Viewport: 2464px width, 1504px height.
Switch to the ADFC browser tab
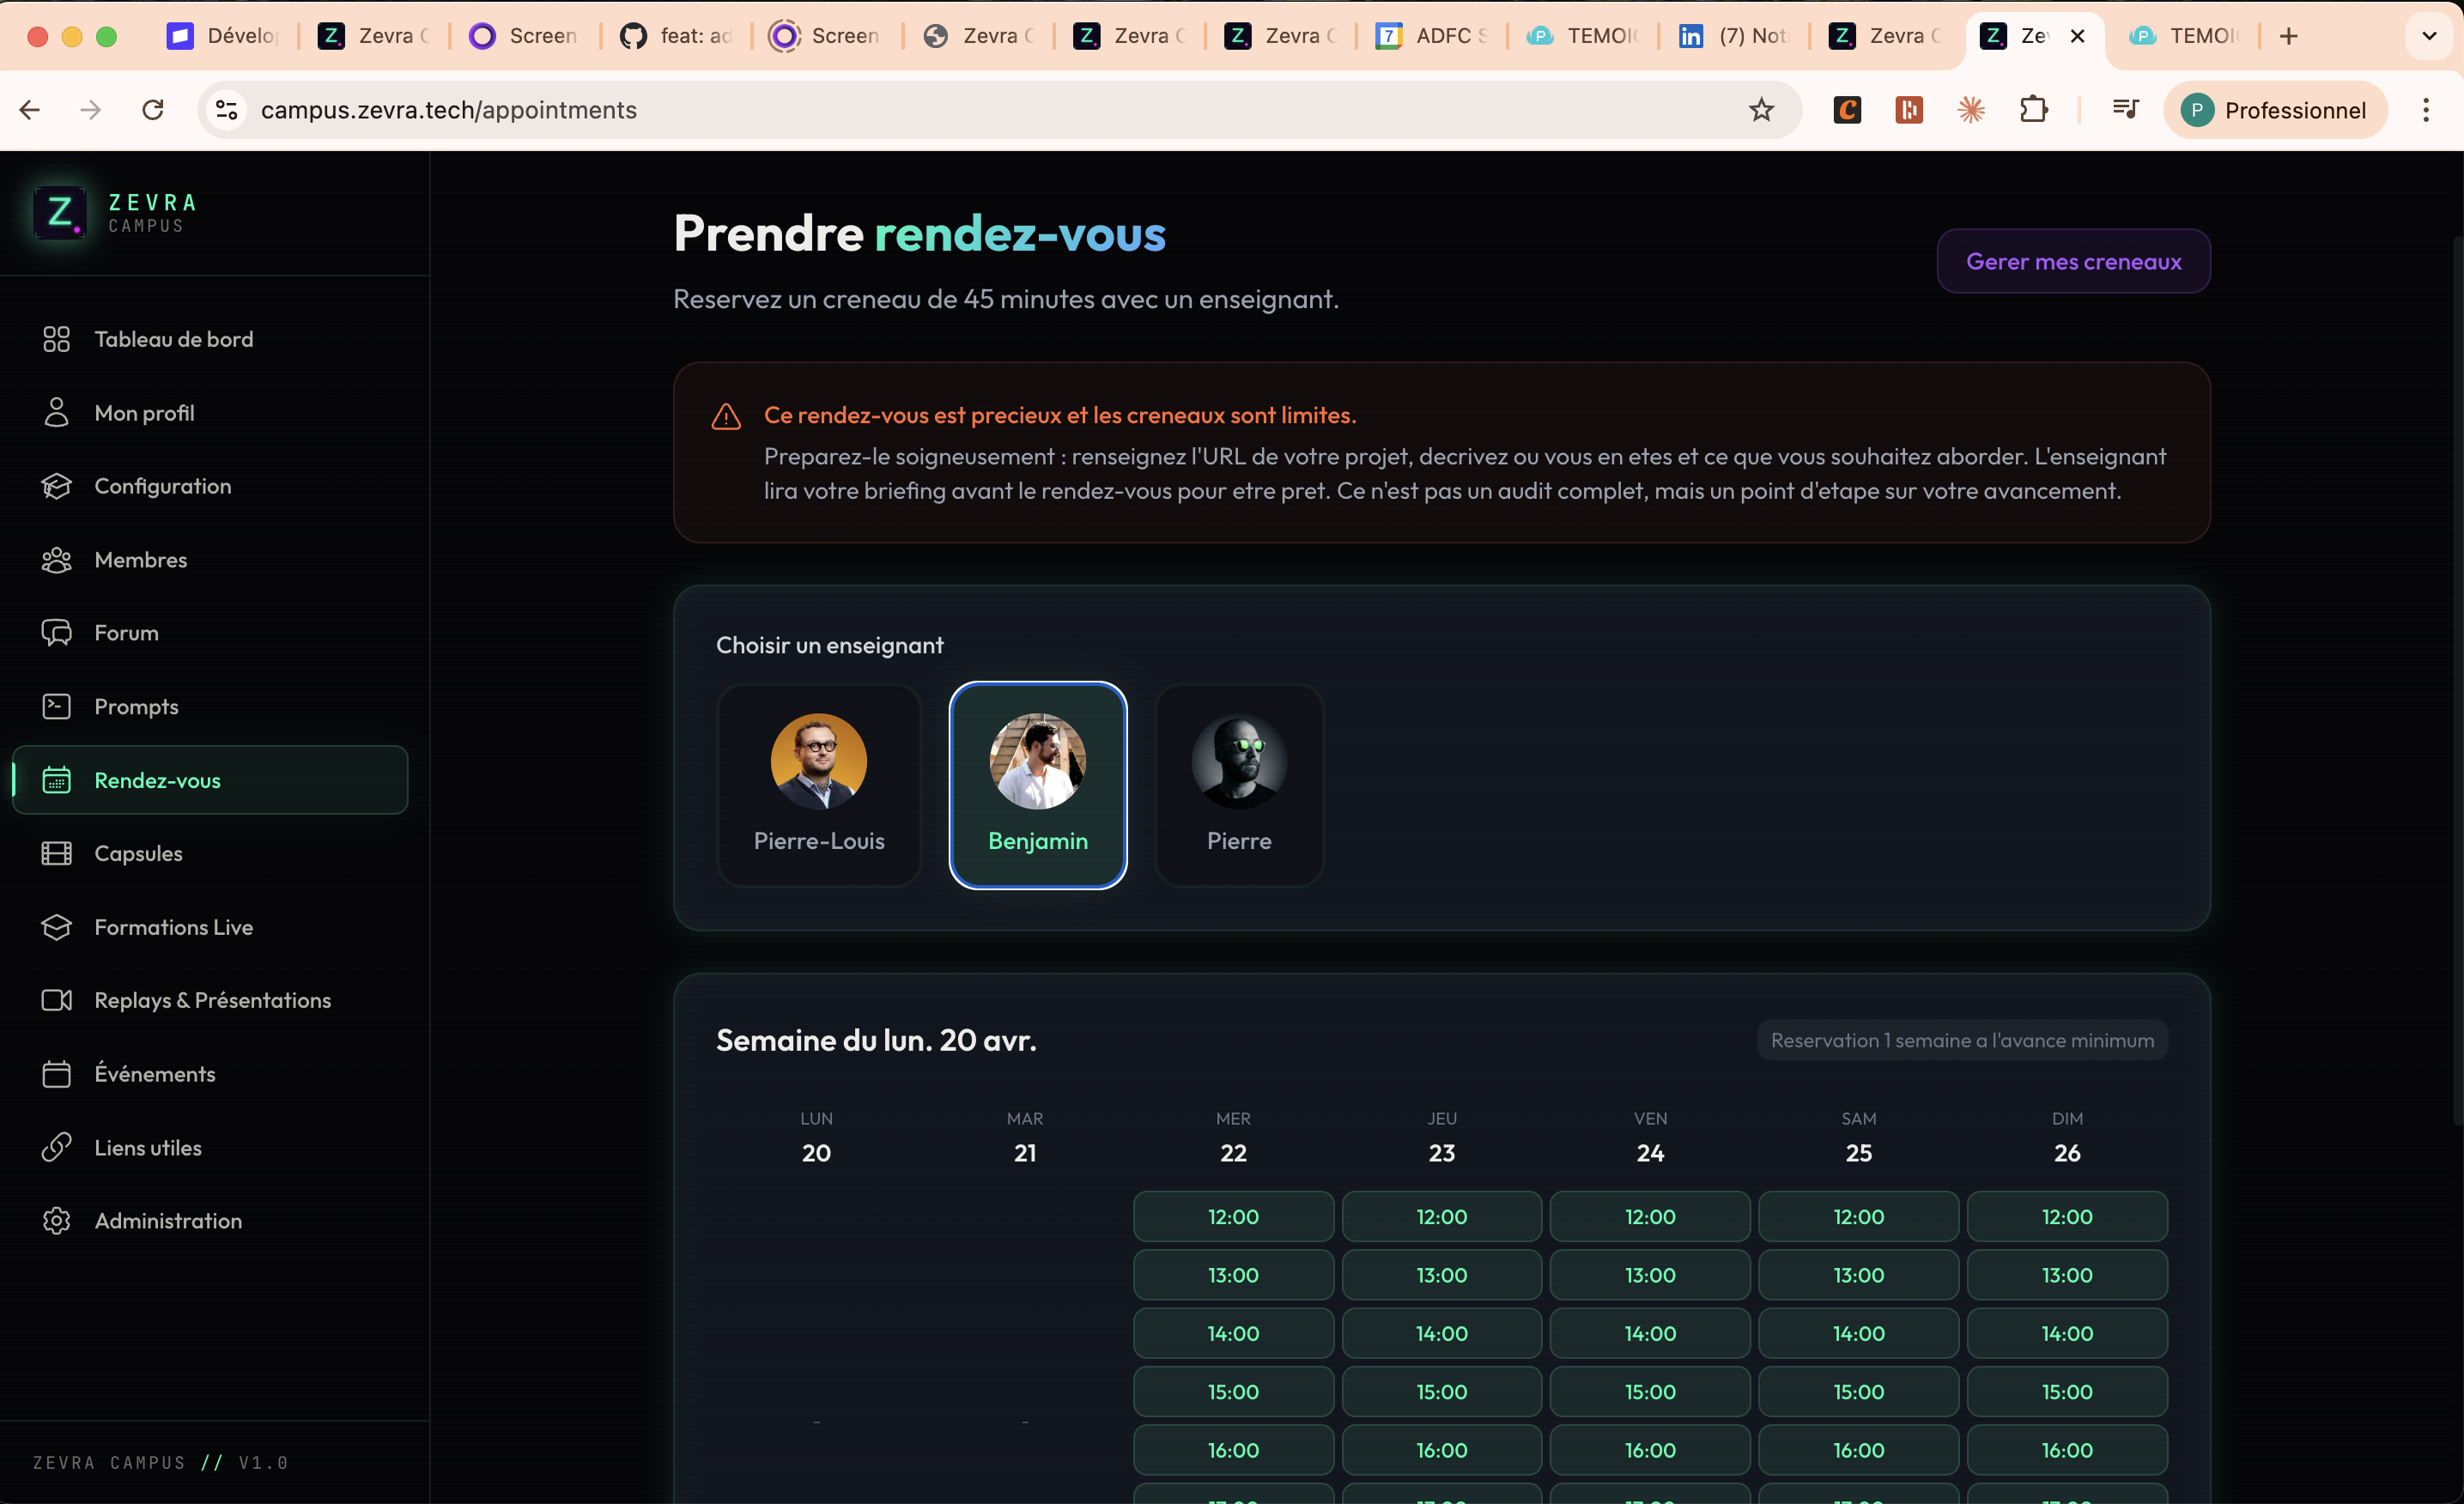pos(1432,36)
